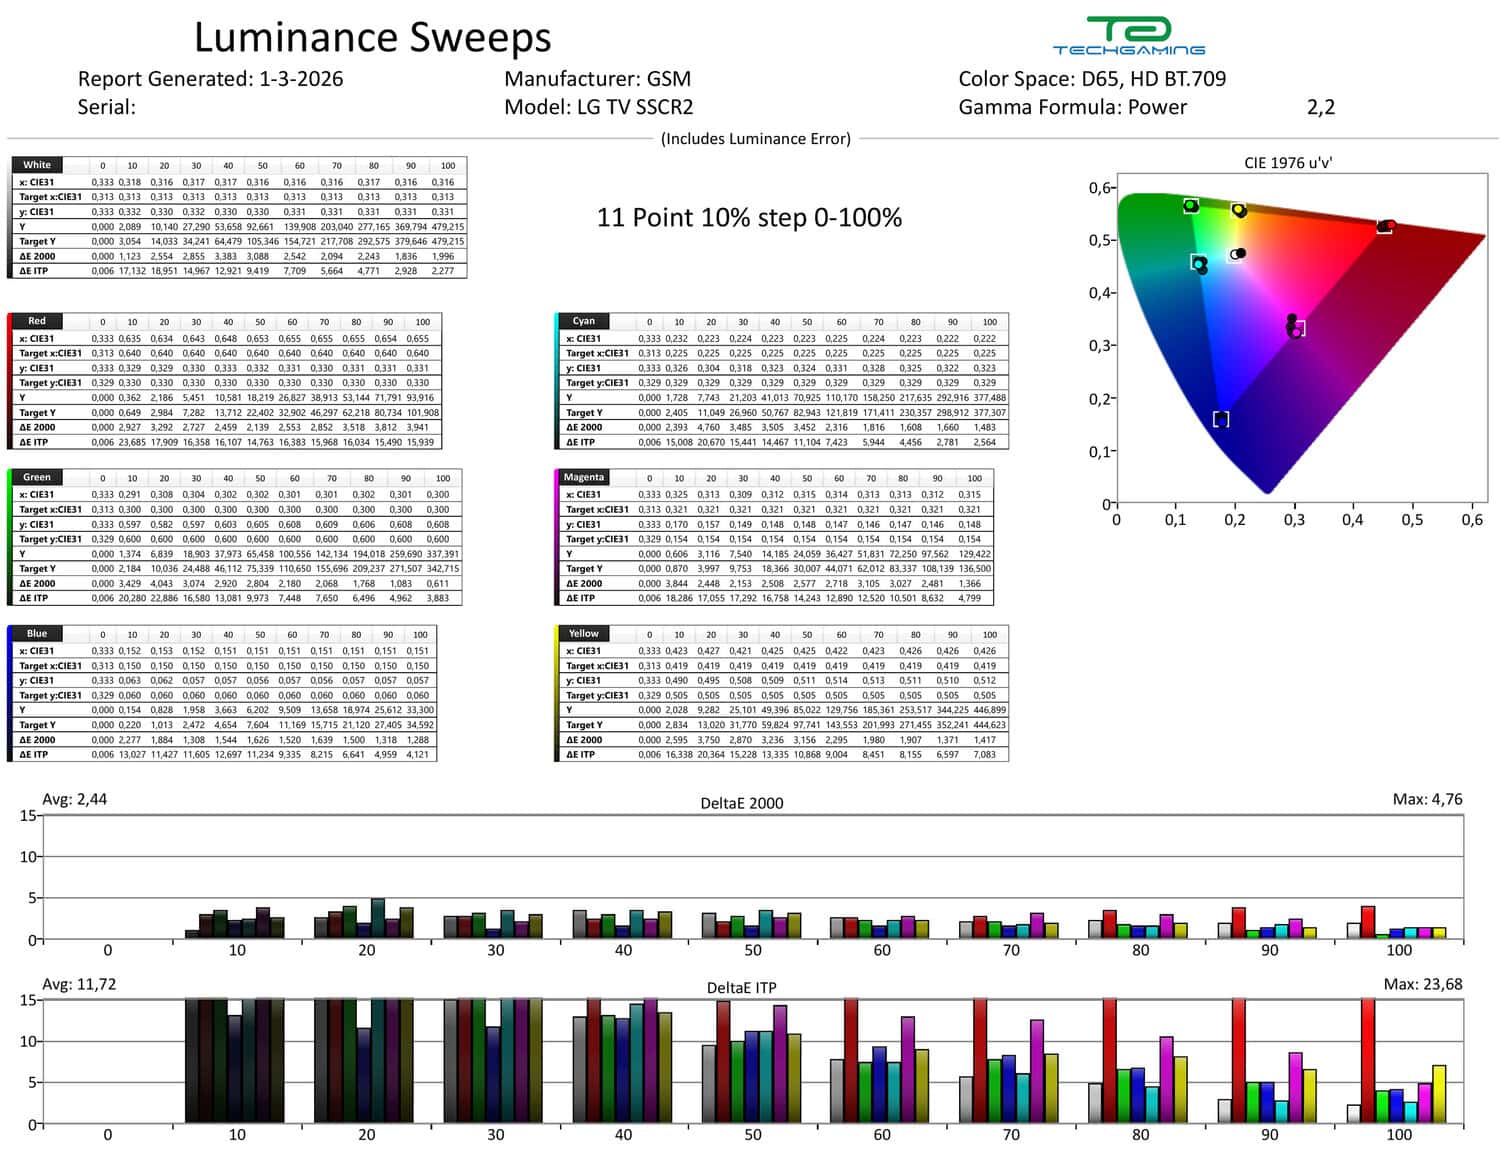This screenshot has width=1500, height=1159.
Task: Select the Cyan table header label
Action: pos(584,321)
